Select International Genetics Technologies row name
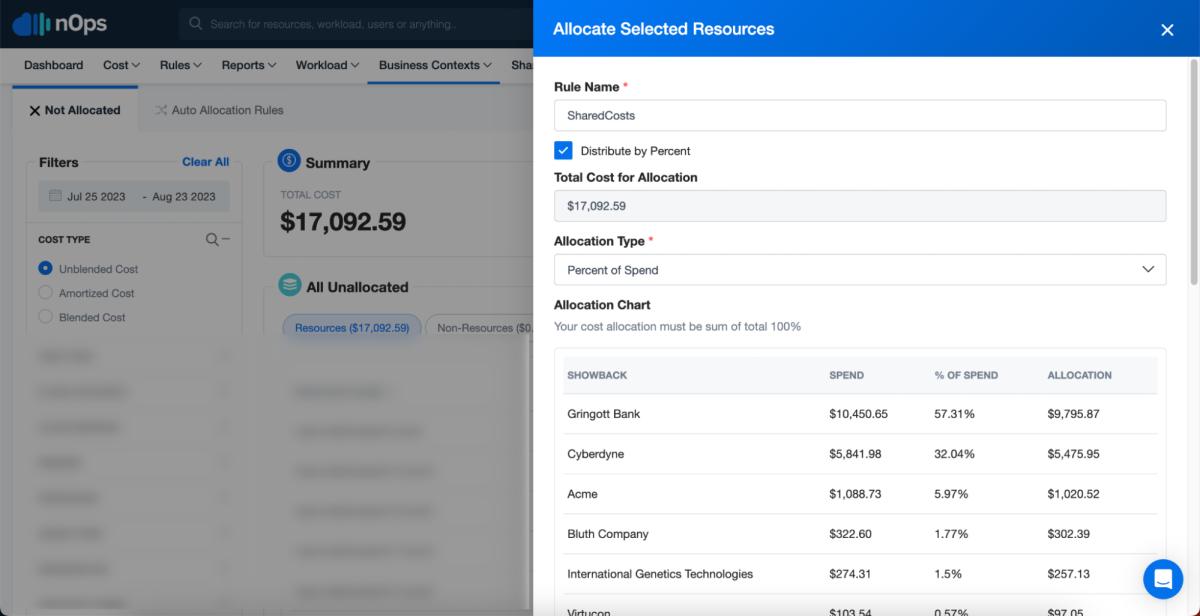The width and height of the screenshot is (1200, 616). (660, 574)
